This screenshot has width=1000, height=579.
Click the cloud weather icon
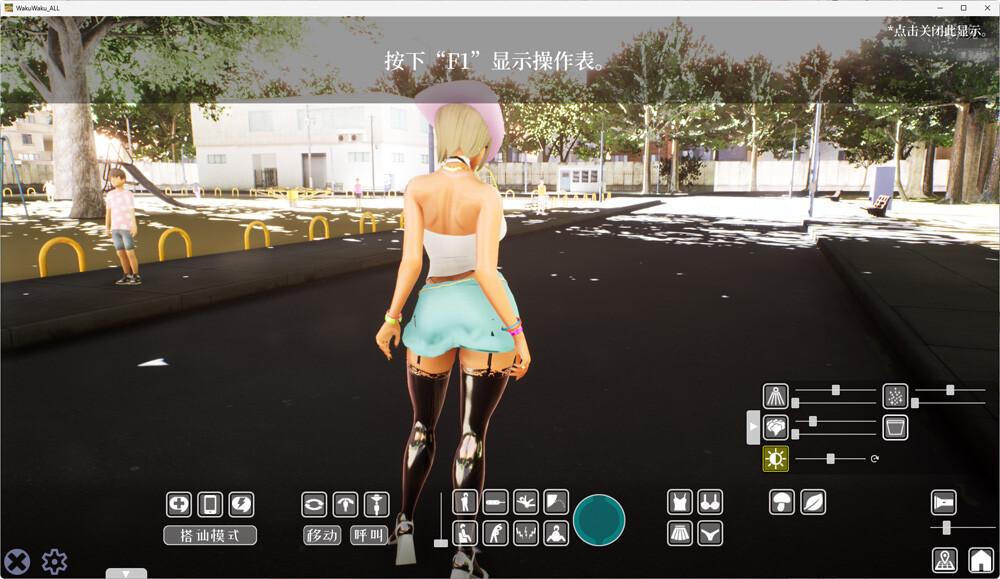click(776, 427)
